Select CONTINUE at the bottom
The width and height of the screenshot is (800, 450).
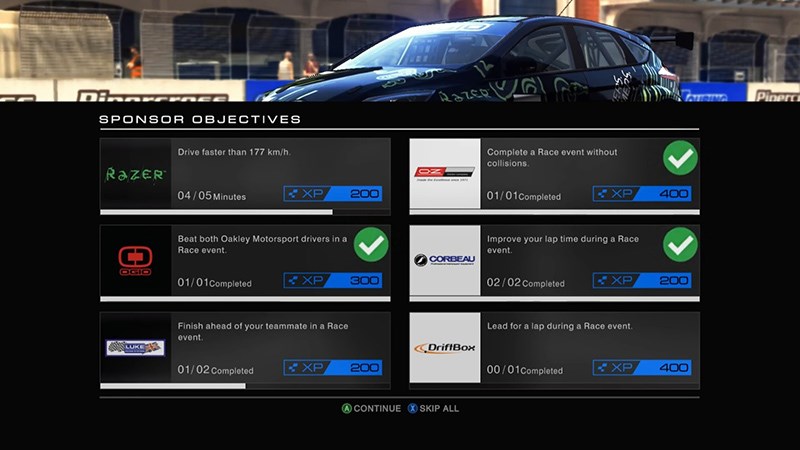(371, 409)
